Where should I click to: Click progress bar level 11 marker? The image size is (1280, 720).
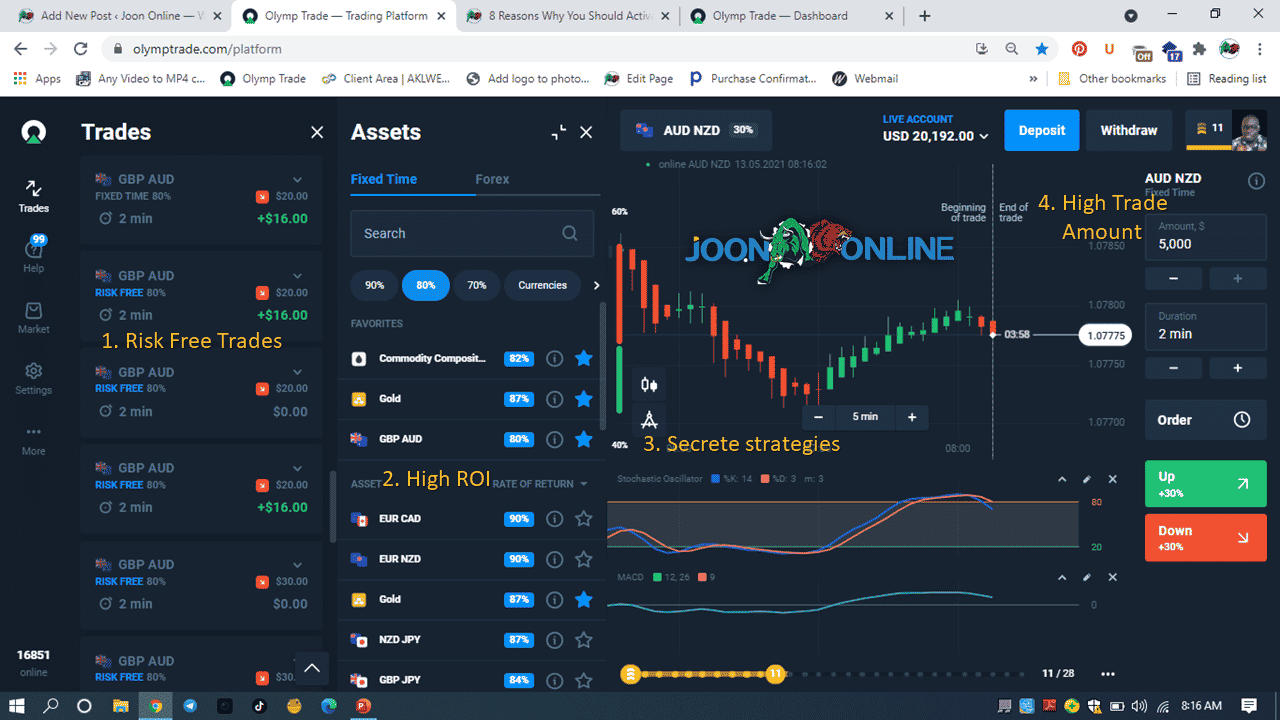pos(775,674)
